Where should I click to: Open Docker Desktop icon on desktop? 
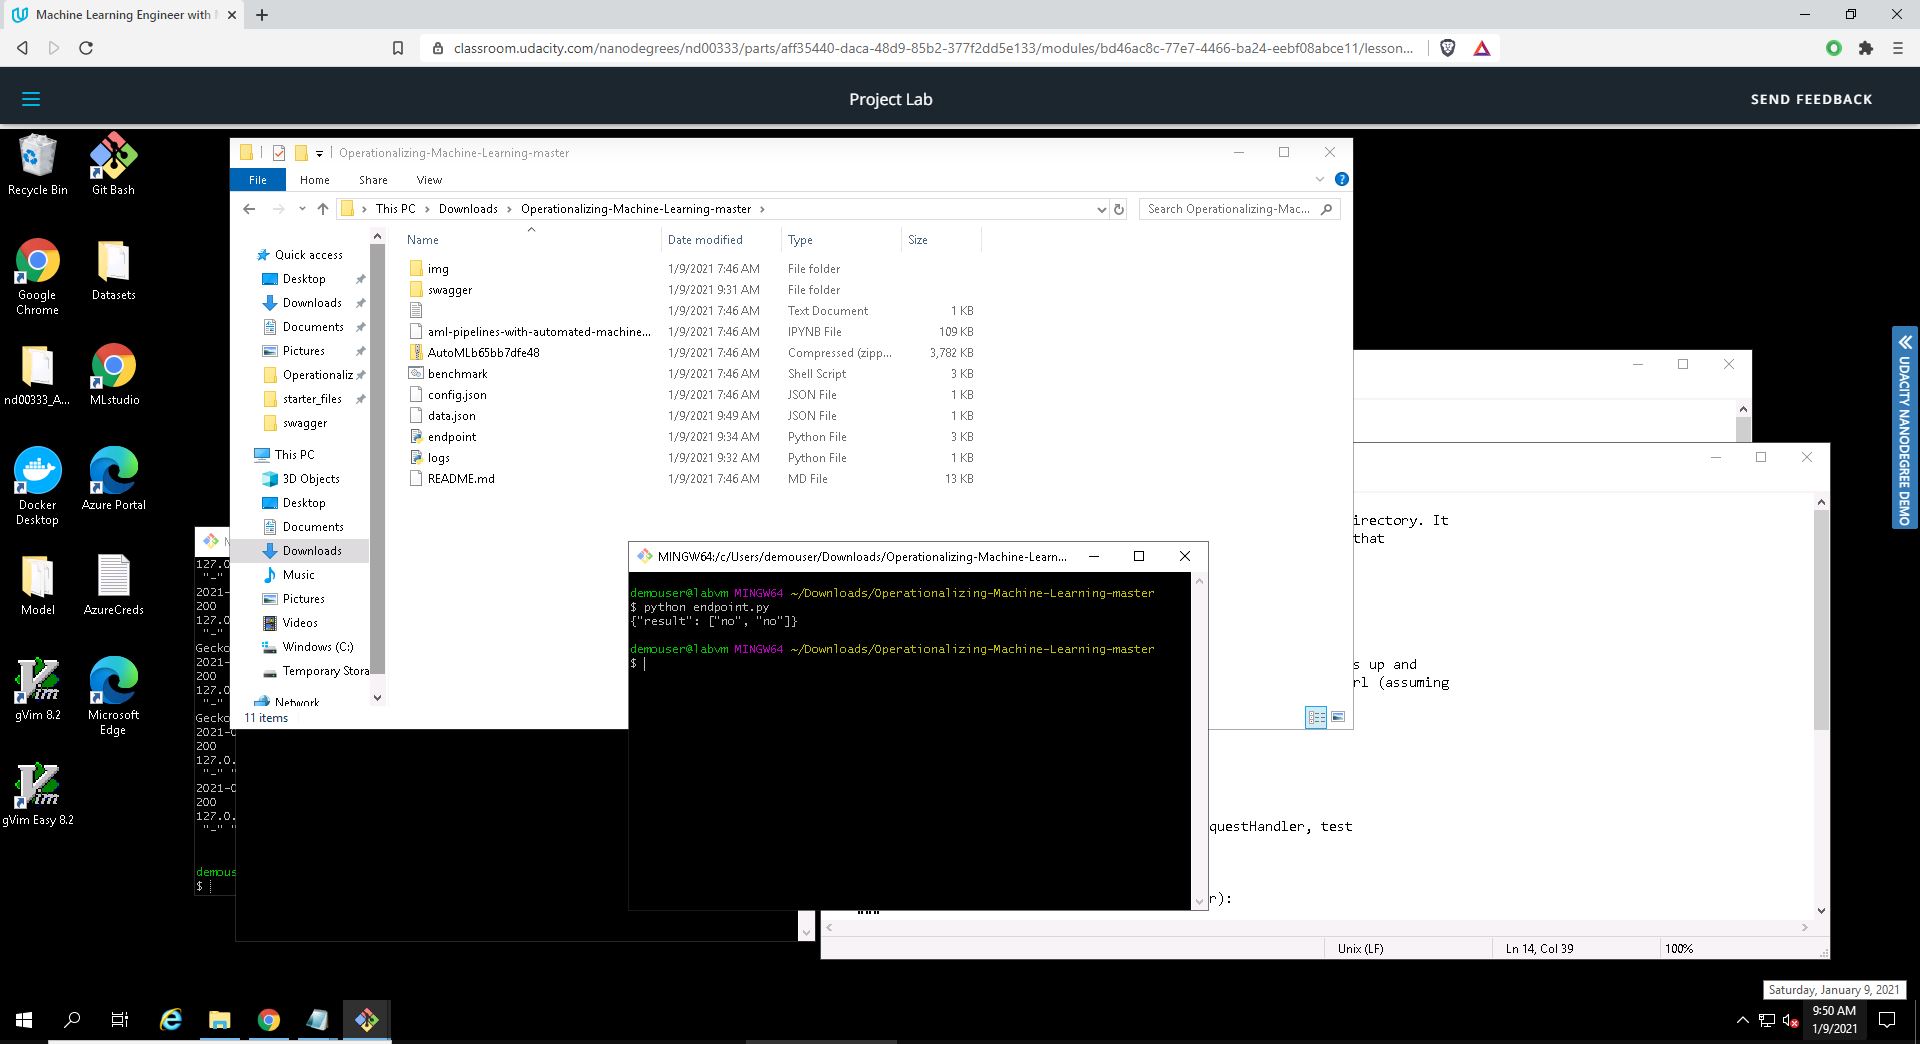(37, 484)
